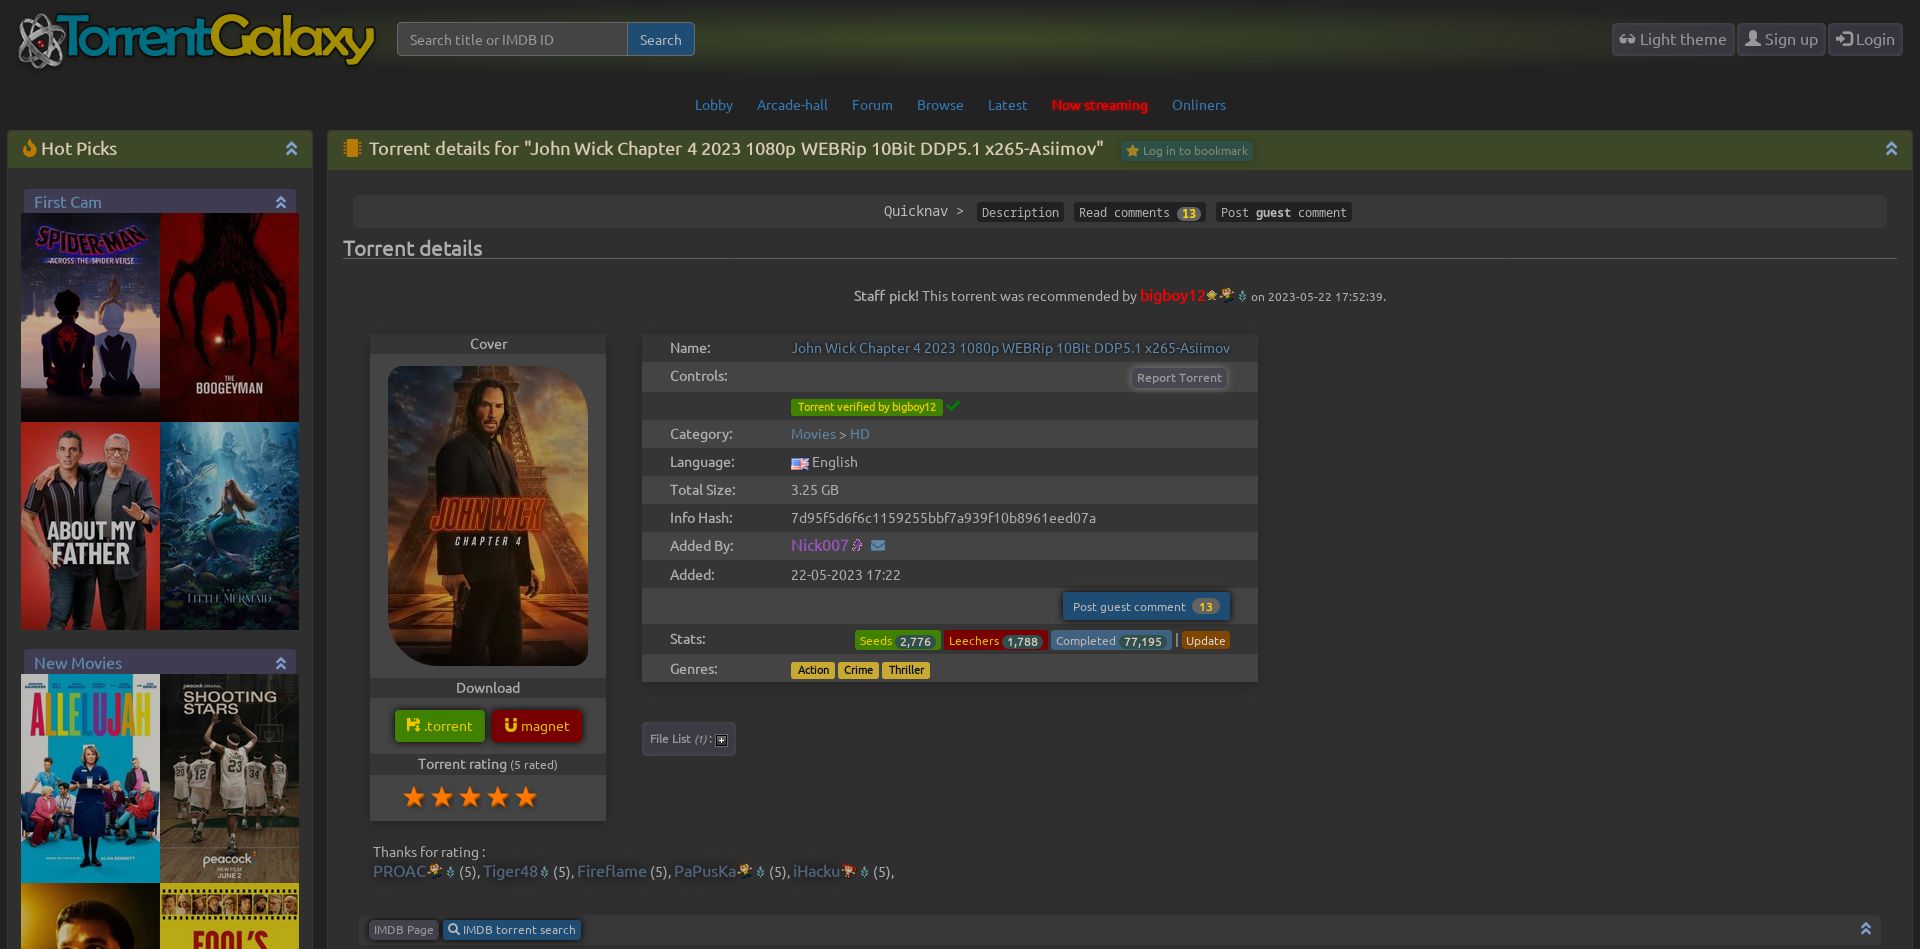1920x949 pixels.
Task: Open the HD subcategory link
Action: tap(860, 434)
